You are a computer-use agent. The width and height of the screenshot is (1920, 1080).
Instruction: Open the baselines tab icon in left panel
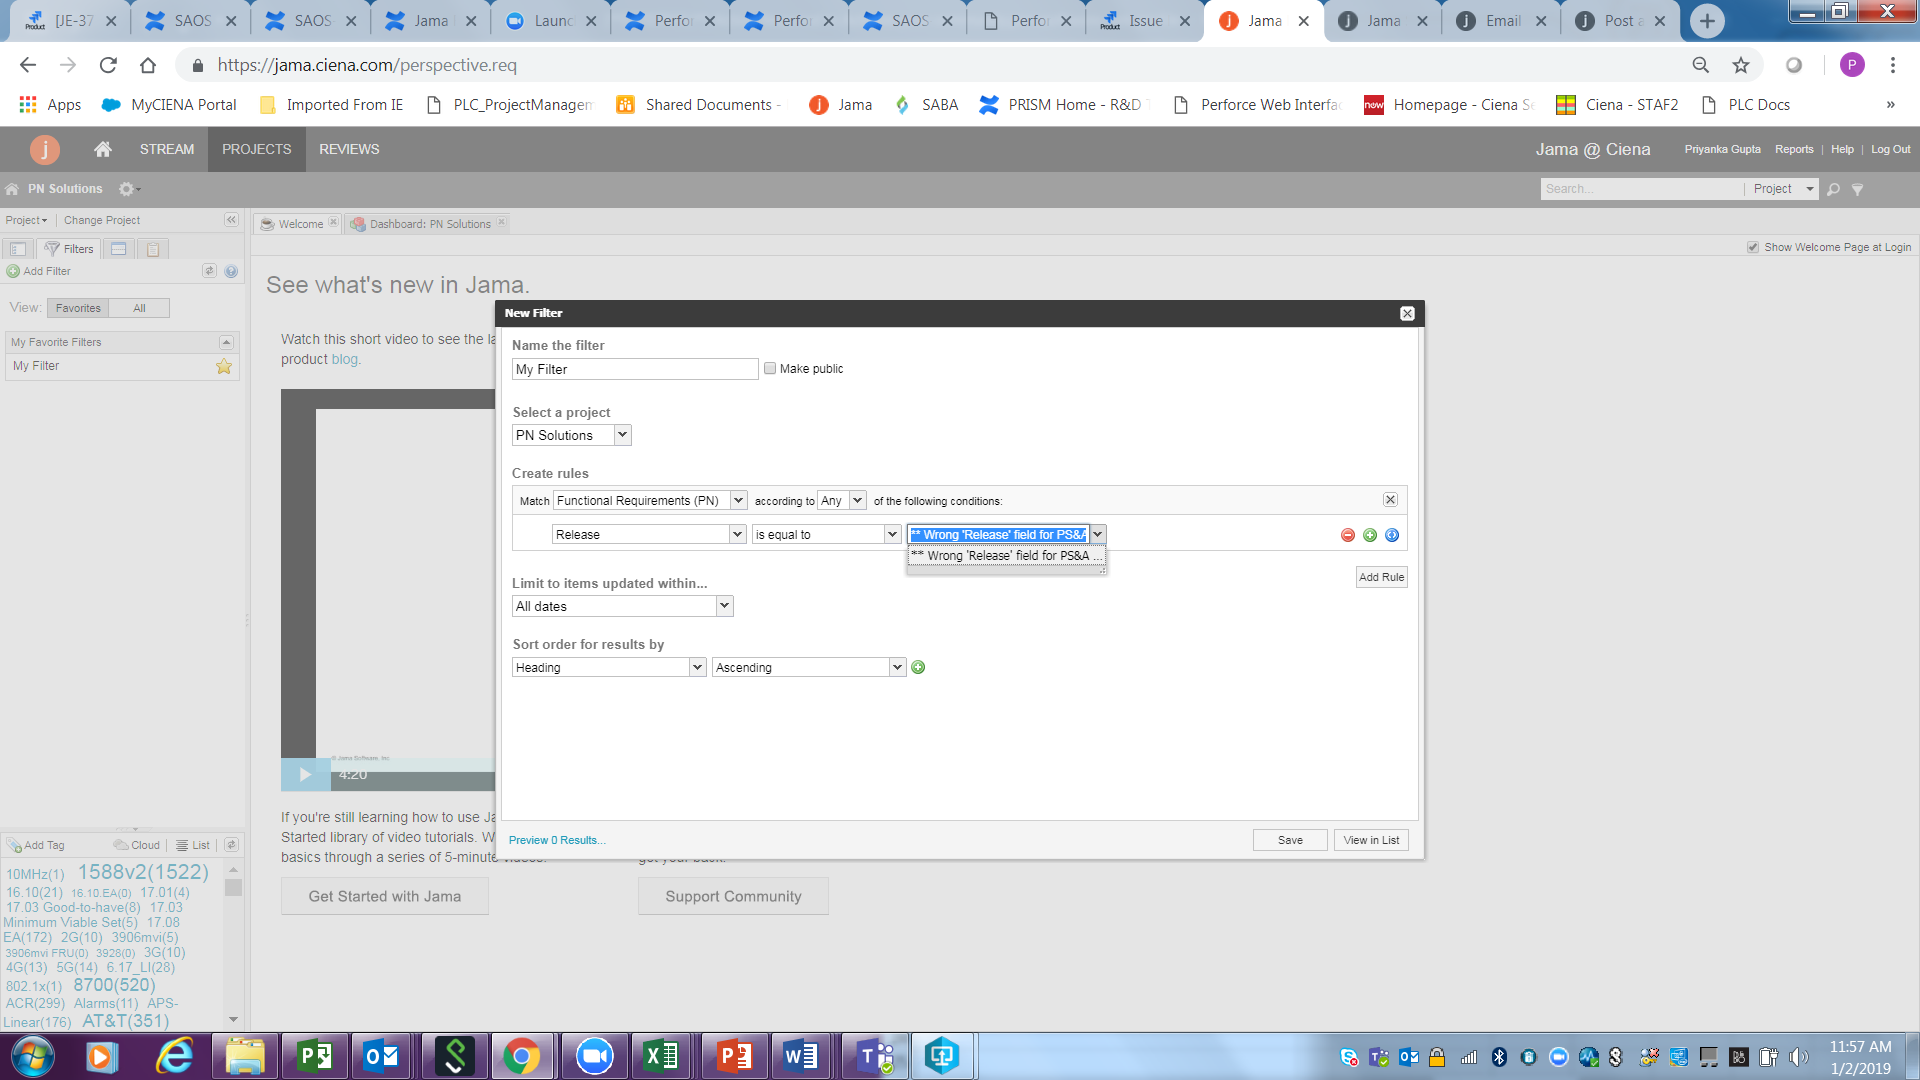tap(153, 249)
